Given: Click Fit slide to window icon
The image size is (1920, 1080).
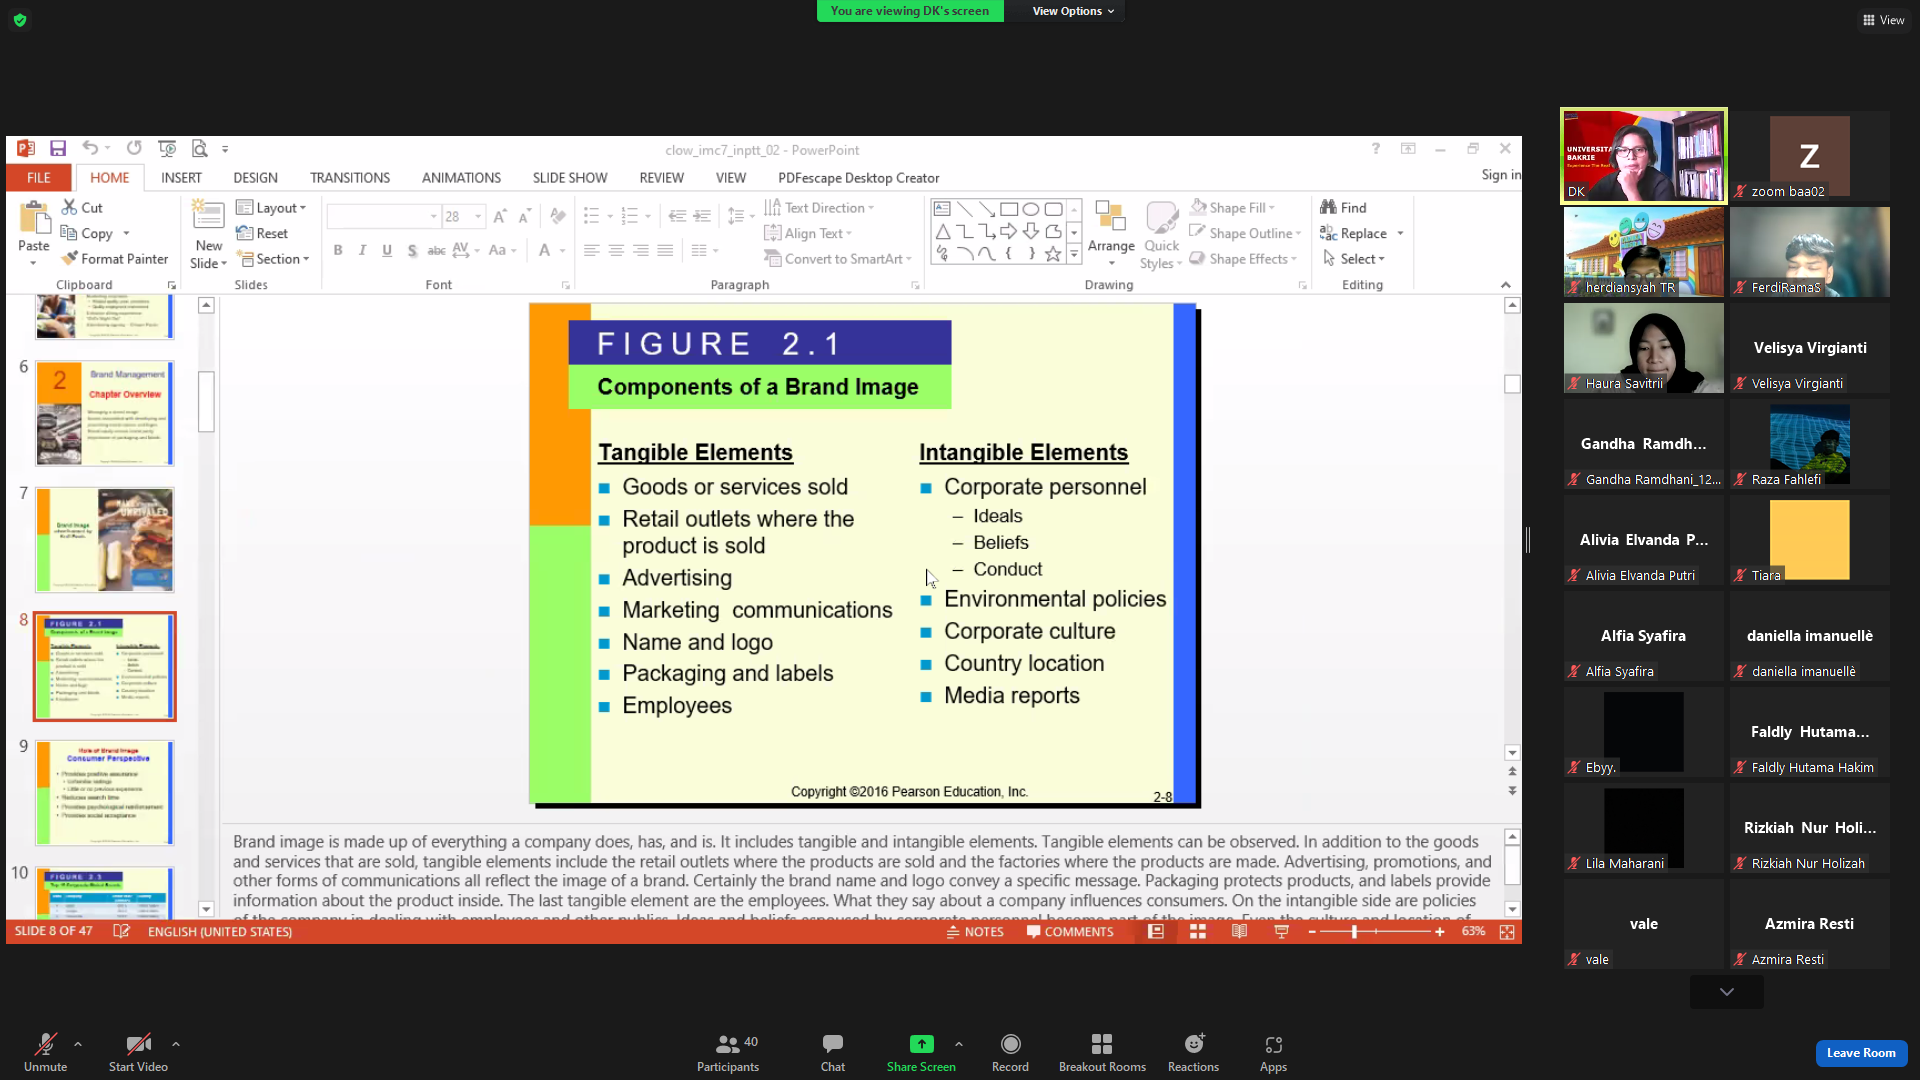Looking at the screenshot, I should [1507, 931].
